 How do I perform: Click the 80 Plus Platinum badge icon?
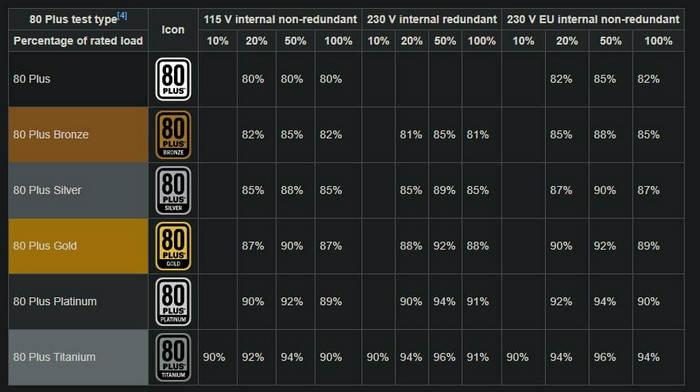[173, 302]
